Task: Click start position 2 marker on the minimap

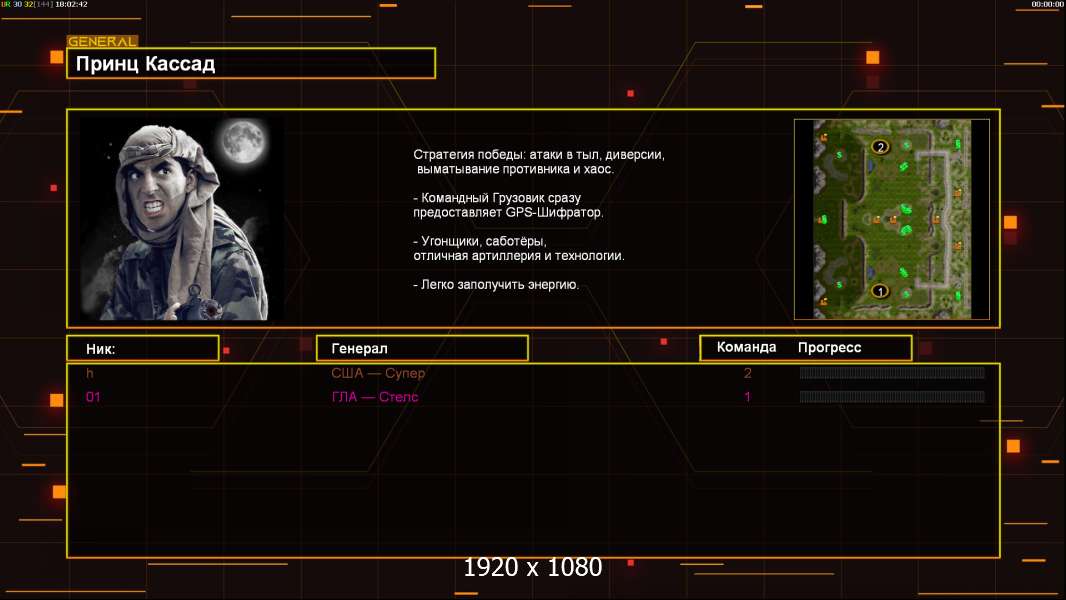Action: tap(880, 147)
